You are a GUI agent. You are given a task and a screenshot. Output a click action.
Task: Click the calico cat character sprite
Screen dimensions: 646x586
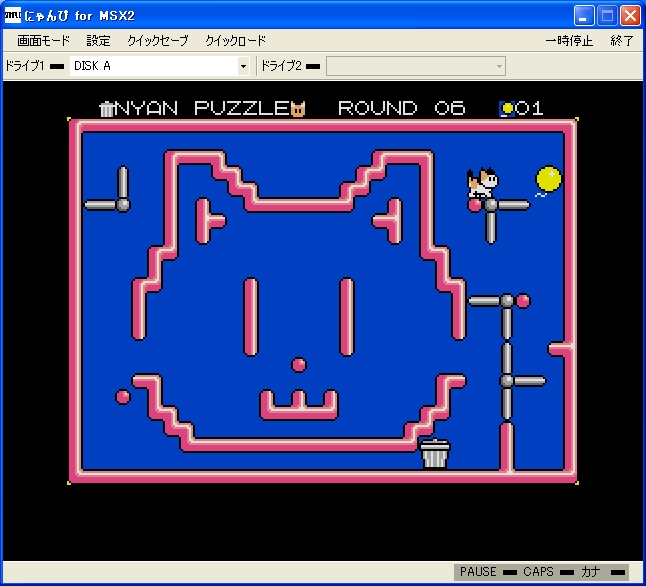coord(482,182)
